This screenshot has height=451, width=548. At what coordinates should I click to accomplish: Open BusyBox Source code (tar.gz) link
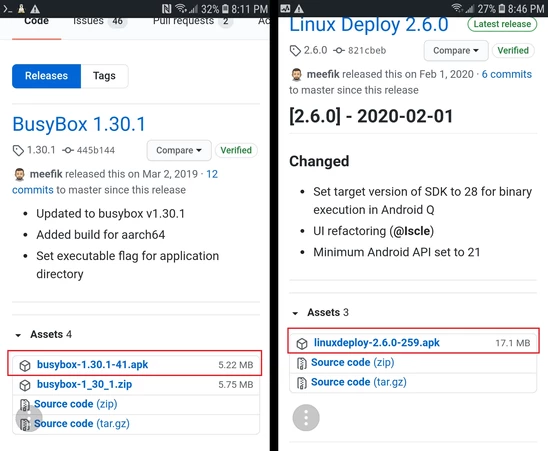82,424
